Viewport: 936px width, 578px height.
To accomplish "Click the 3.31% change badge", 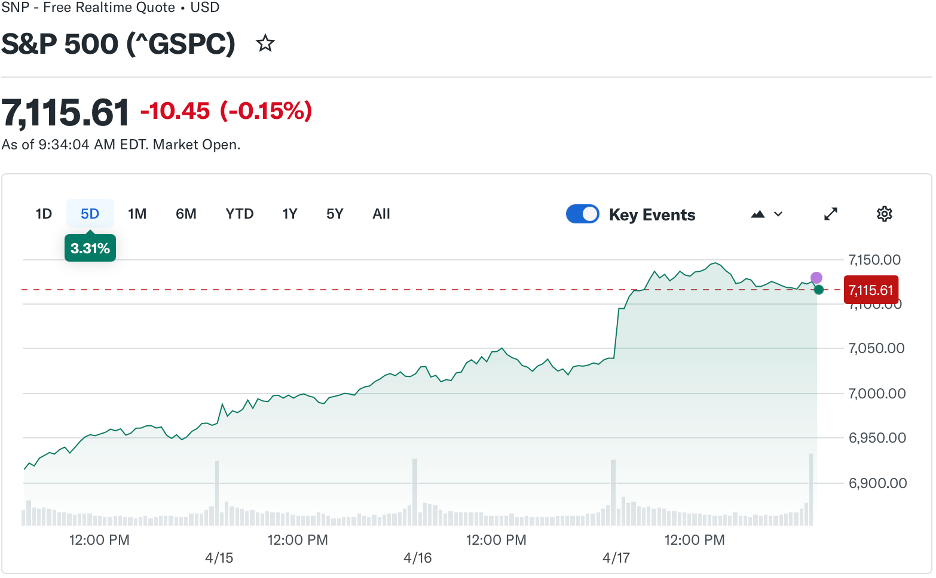I will 90,248.
